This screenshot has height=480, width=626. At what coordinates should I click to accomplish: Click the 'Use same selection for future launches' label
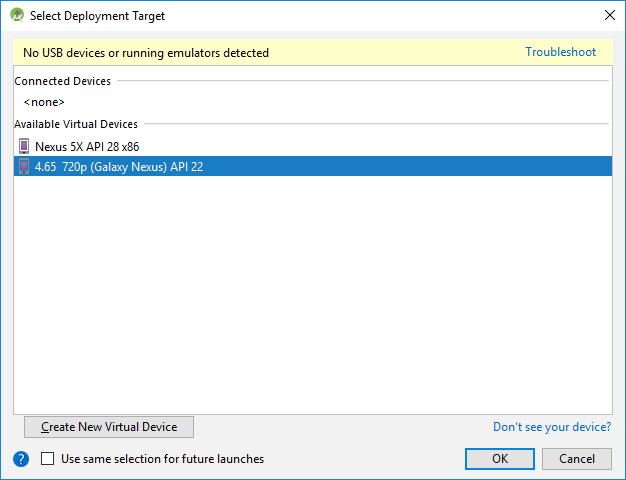tap(162, 459)
